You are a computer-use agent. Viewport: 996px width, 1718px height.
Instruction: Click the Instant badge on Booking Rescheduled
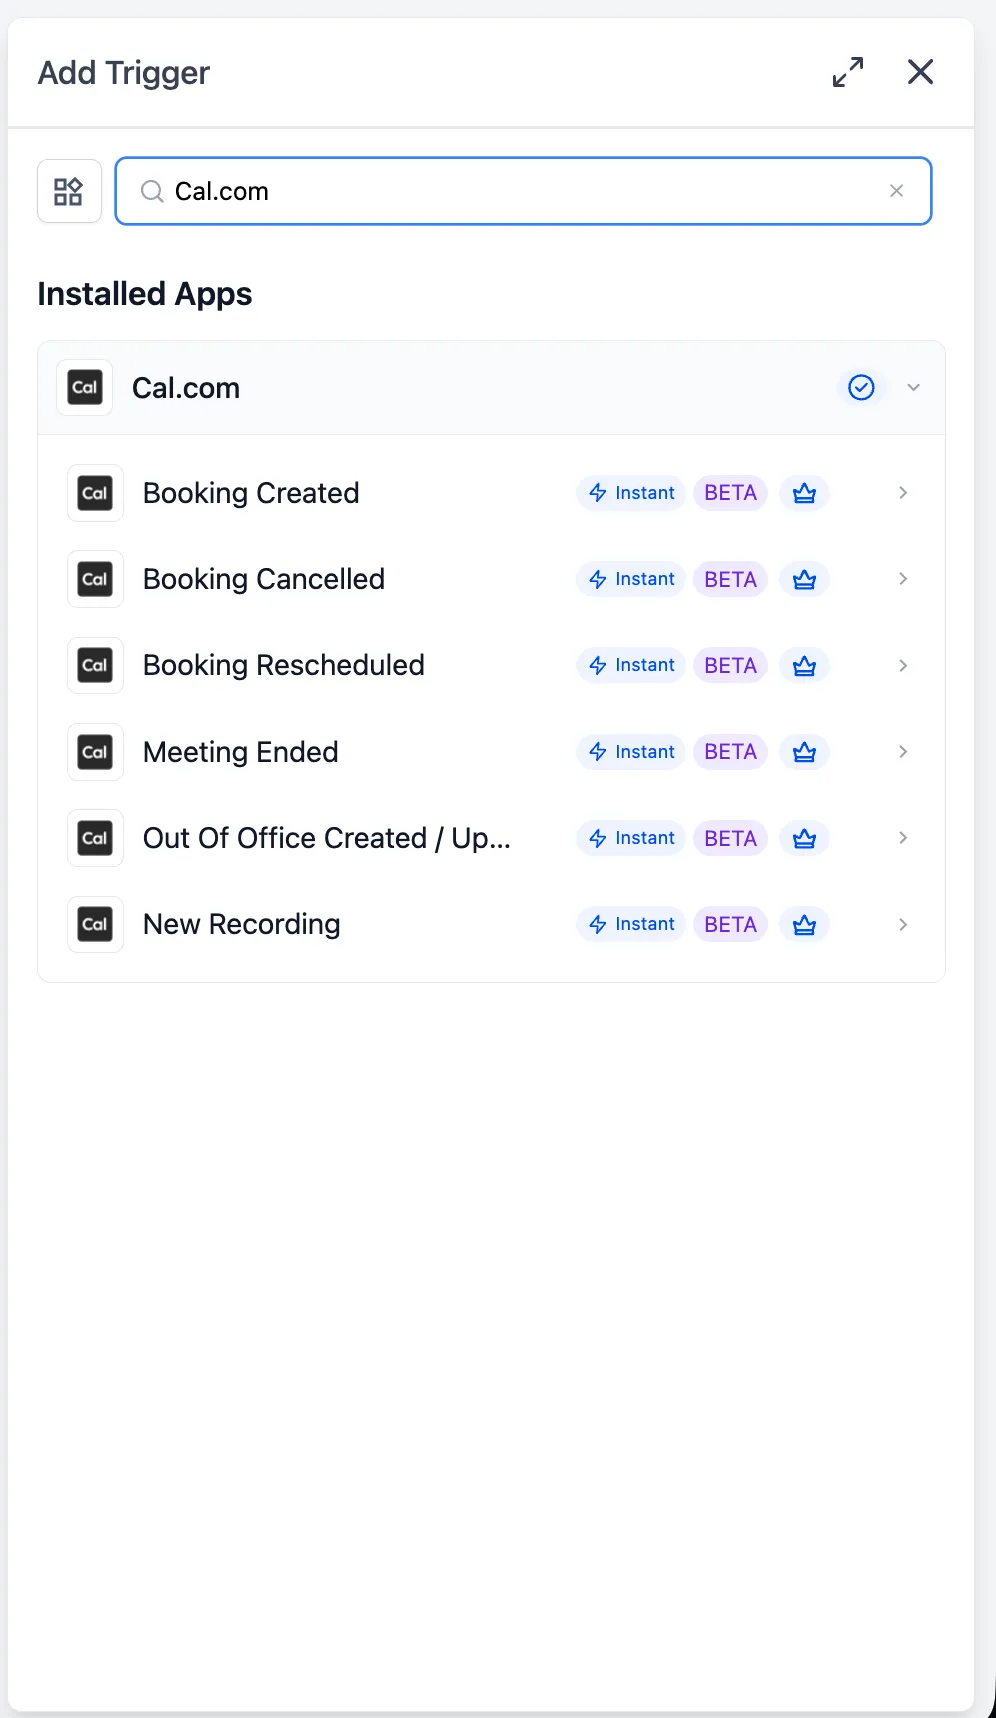pos(631,665)
